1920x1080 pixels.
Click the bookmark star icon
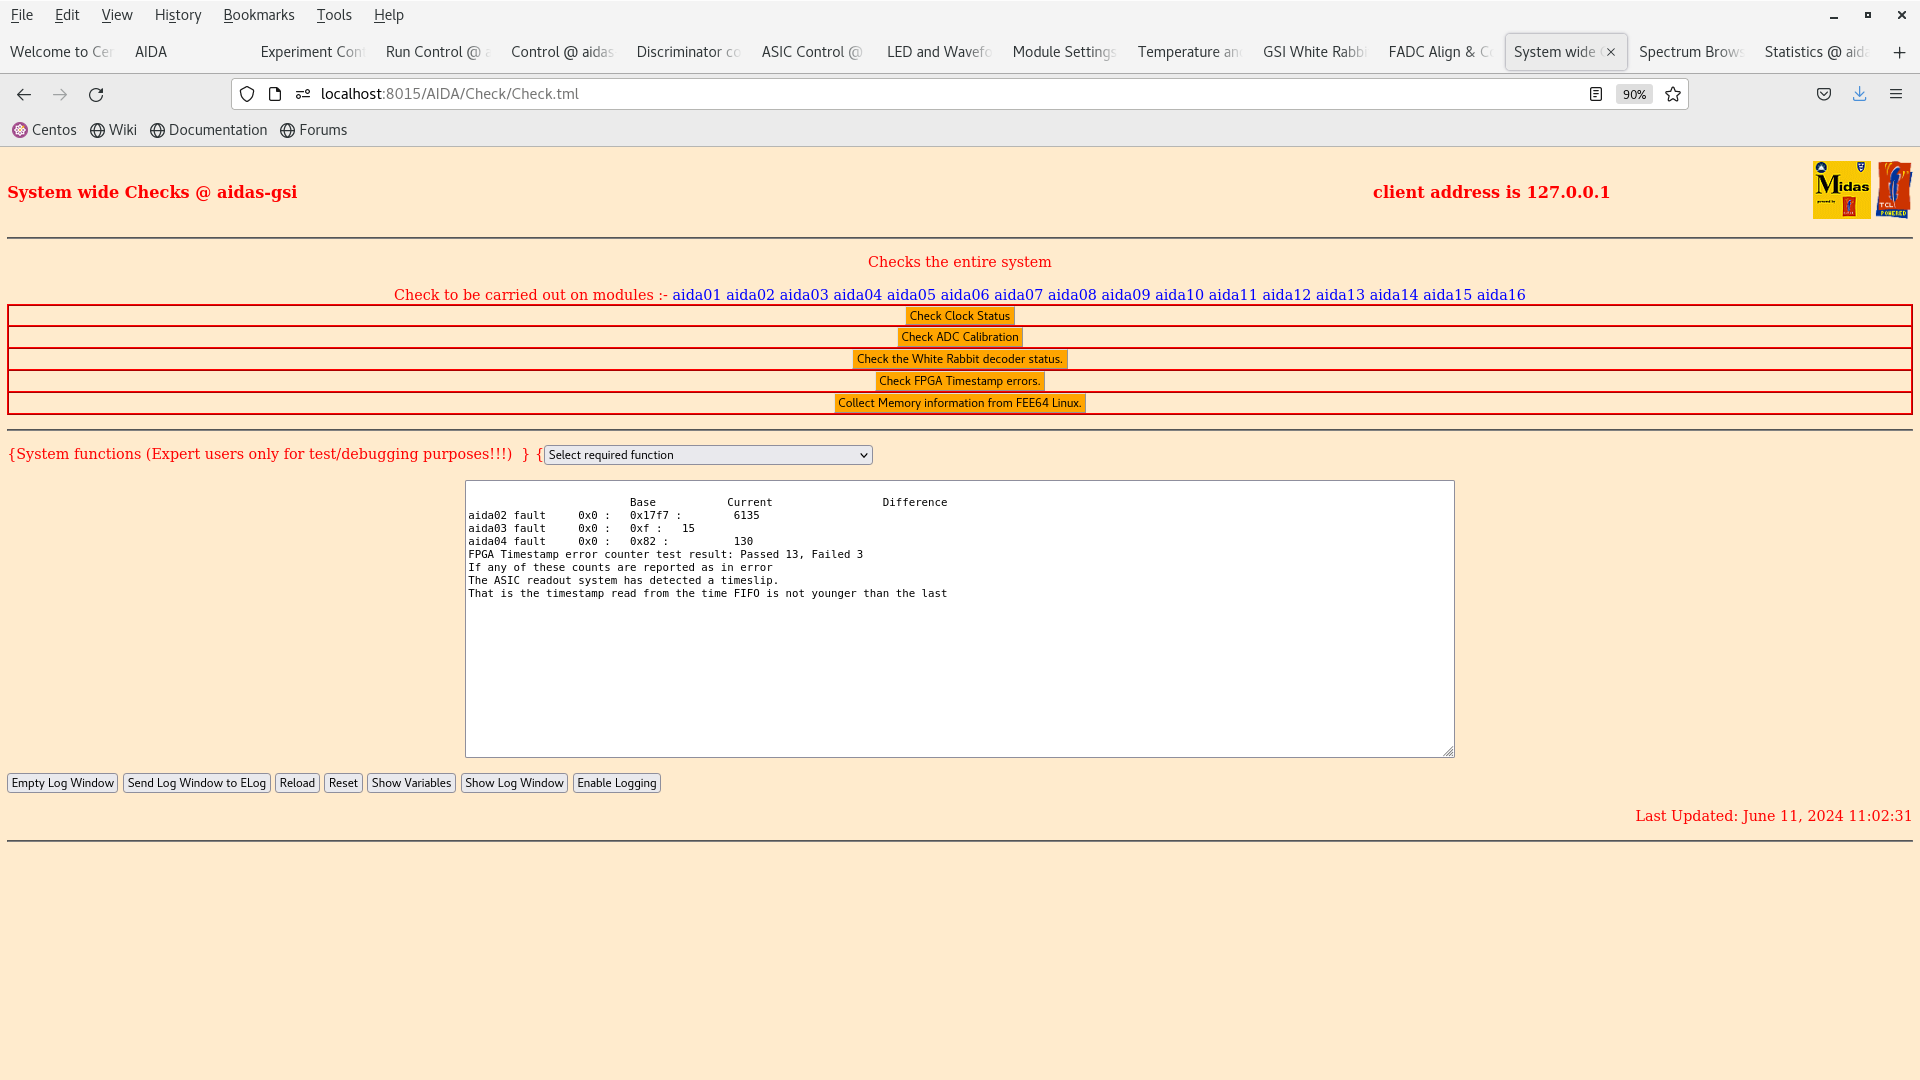click(x=1673, y=94)
